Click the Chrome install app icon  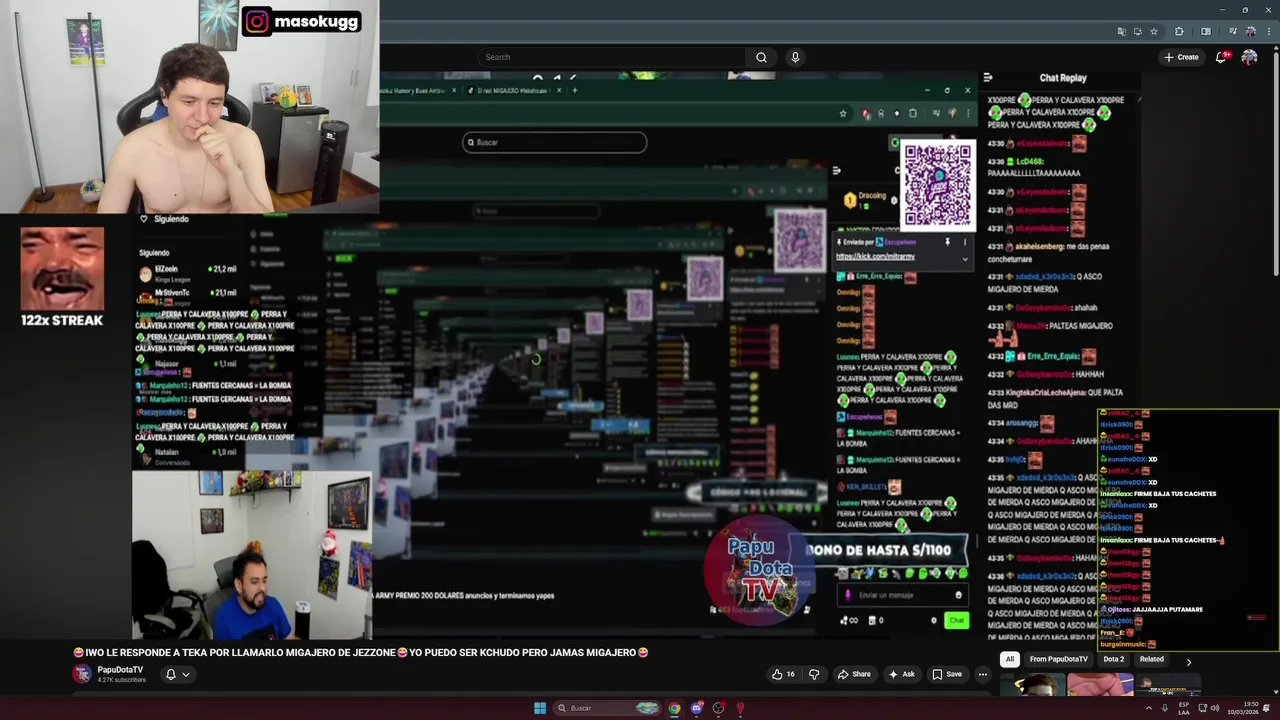click(x=1137, y=31)
